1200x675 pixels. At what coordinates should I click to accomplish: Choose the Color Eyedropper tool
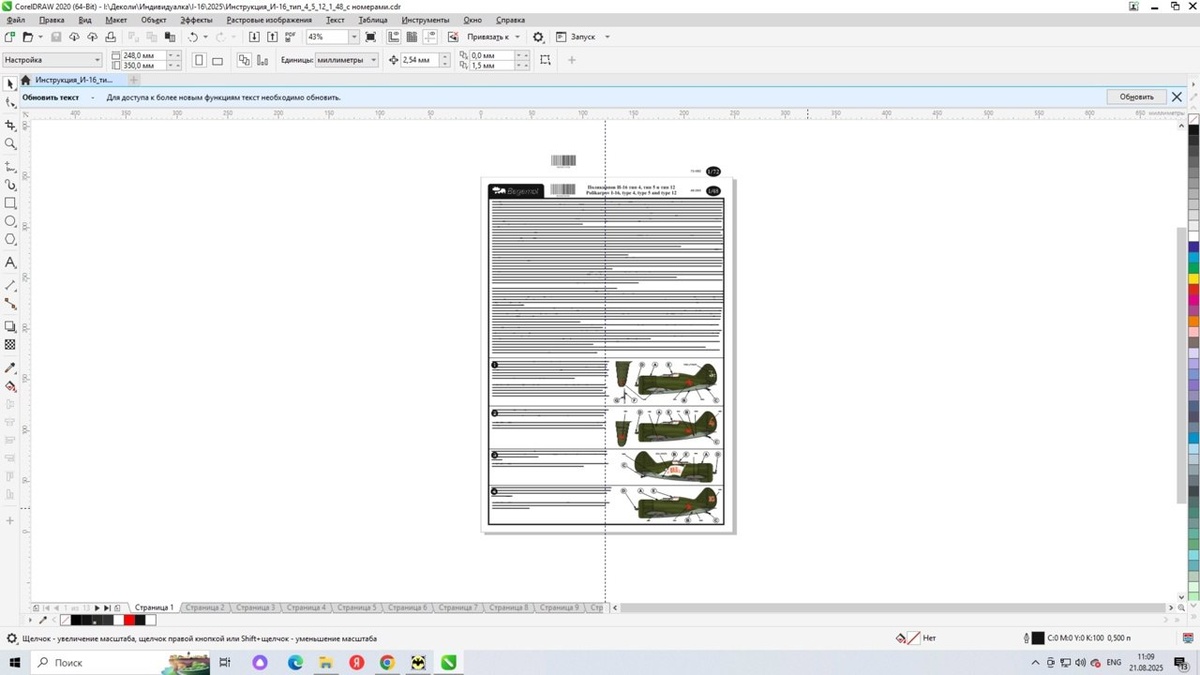tap(10, 368)
